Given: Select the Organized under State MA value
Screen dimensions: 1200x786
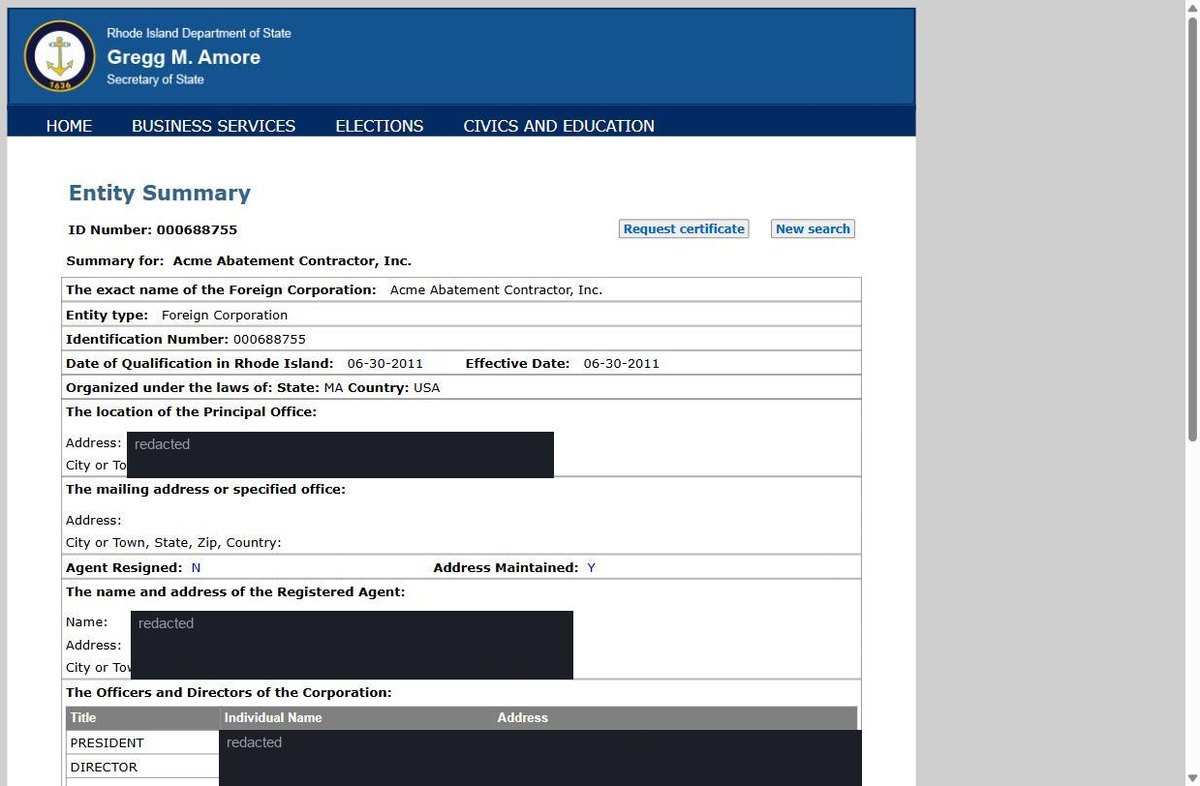Looking at the screenshot, I should coord(333,387).
